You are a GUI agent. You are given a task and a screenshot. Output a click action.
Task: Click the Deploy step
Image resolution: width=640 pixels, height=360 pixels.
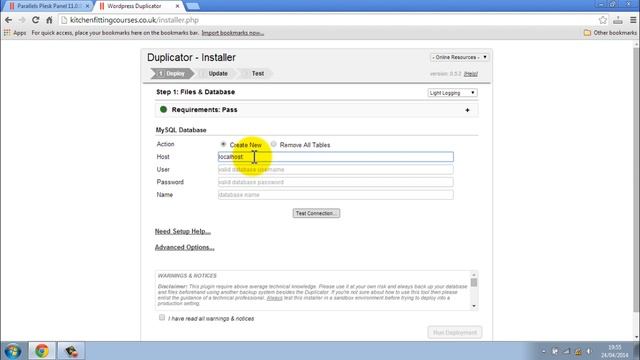[171, 73]
